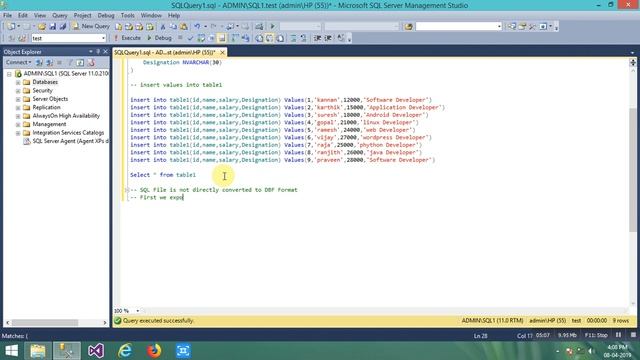This screenshot has width=640, height=360.
Task: Select the SQLQuery1.sql editor tab
Action: 164,53
